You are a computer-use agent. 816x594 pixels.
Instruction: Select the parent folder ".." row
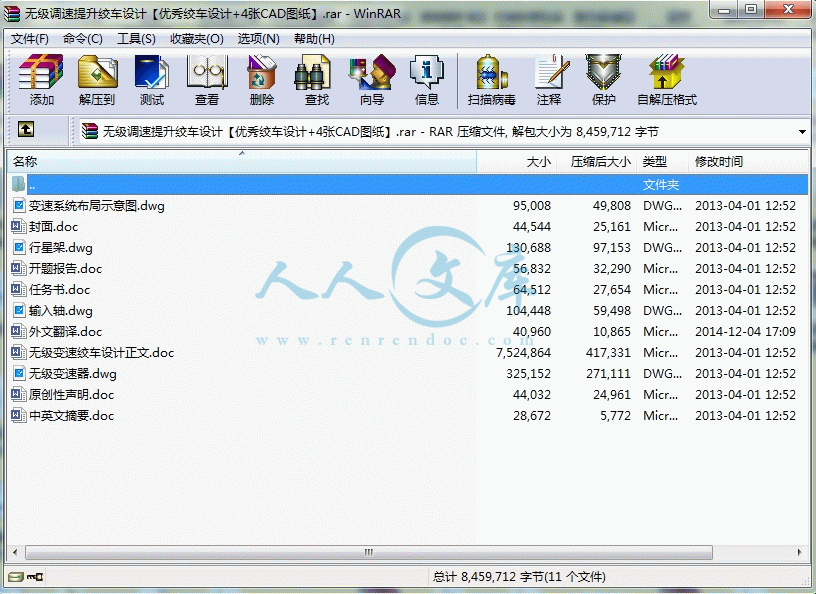(409, 184)
